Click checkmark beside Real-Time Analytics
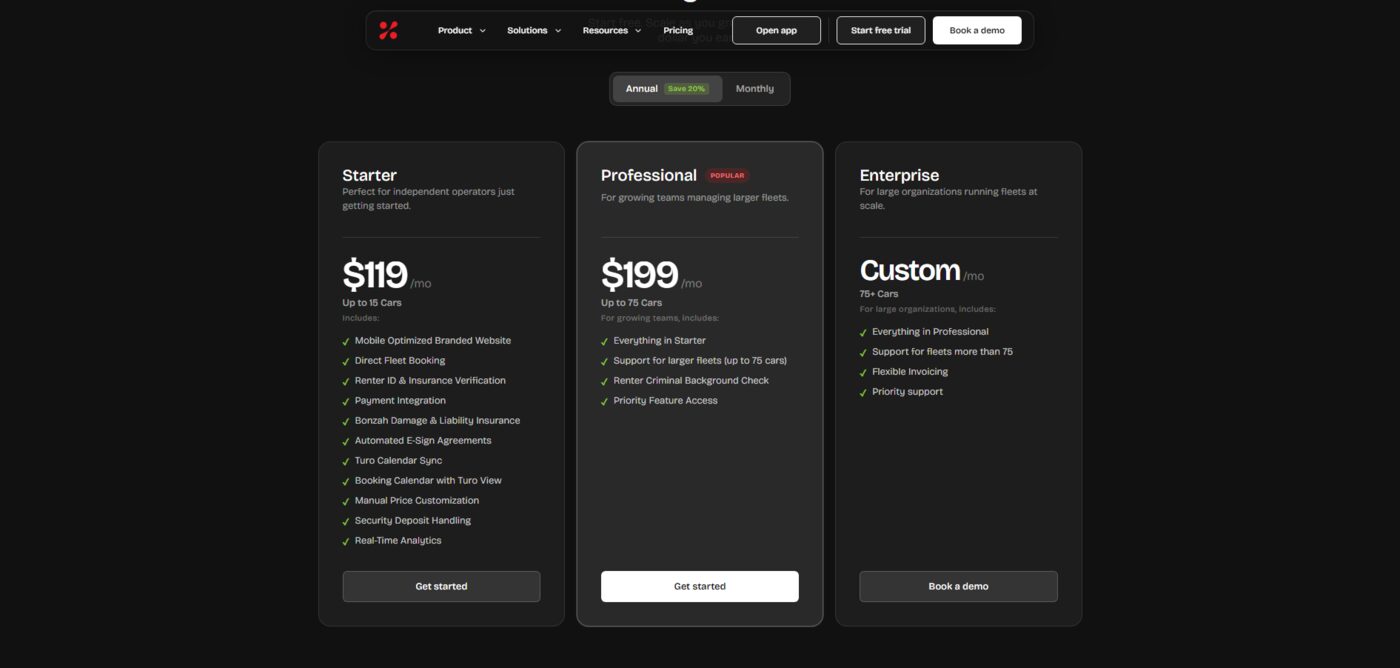The width and height of the screenshot is (1400, 668). (346, 541)
